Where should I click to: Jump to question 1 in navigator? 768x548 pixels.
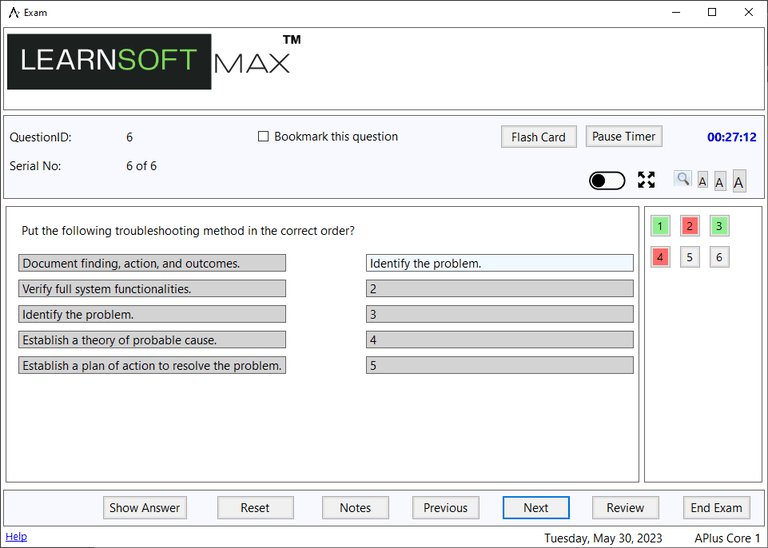click(660, 226)
